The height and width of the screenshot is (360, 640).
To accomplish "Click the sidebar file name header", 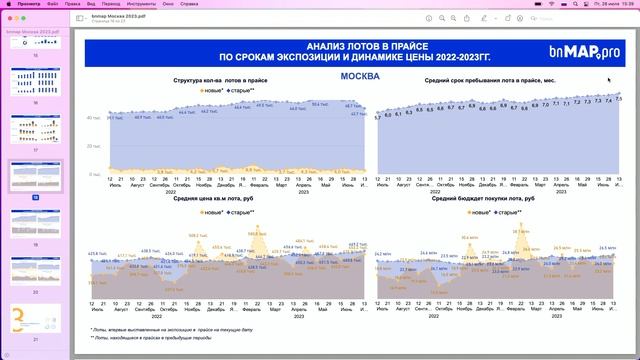I will [x=33, y=31].
